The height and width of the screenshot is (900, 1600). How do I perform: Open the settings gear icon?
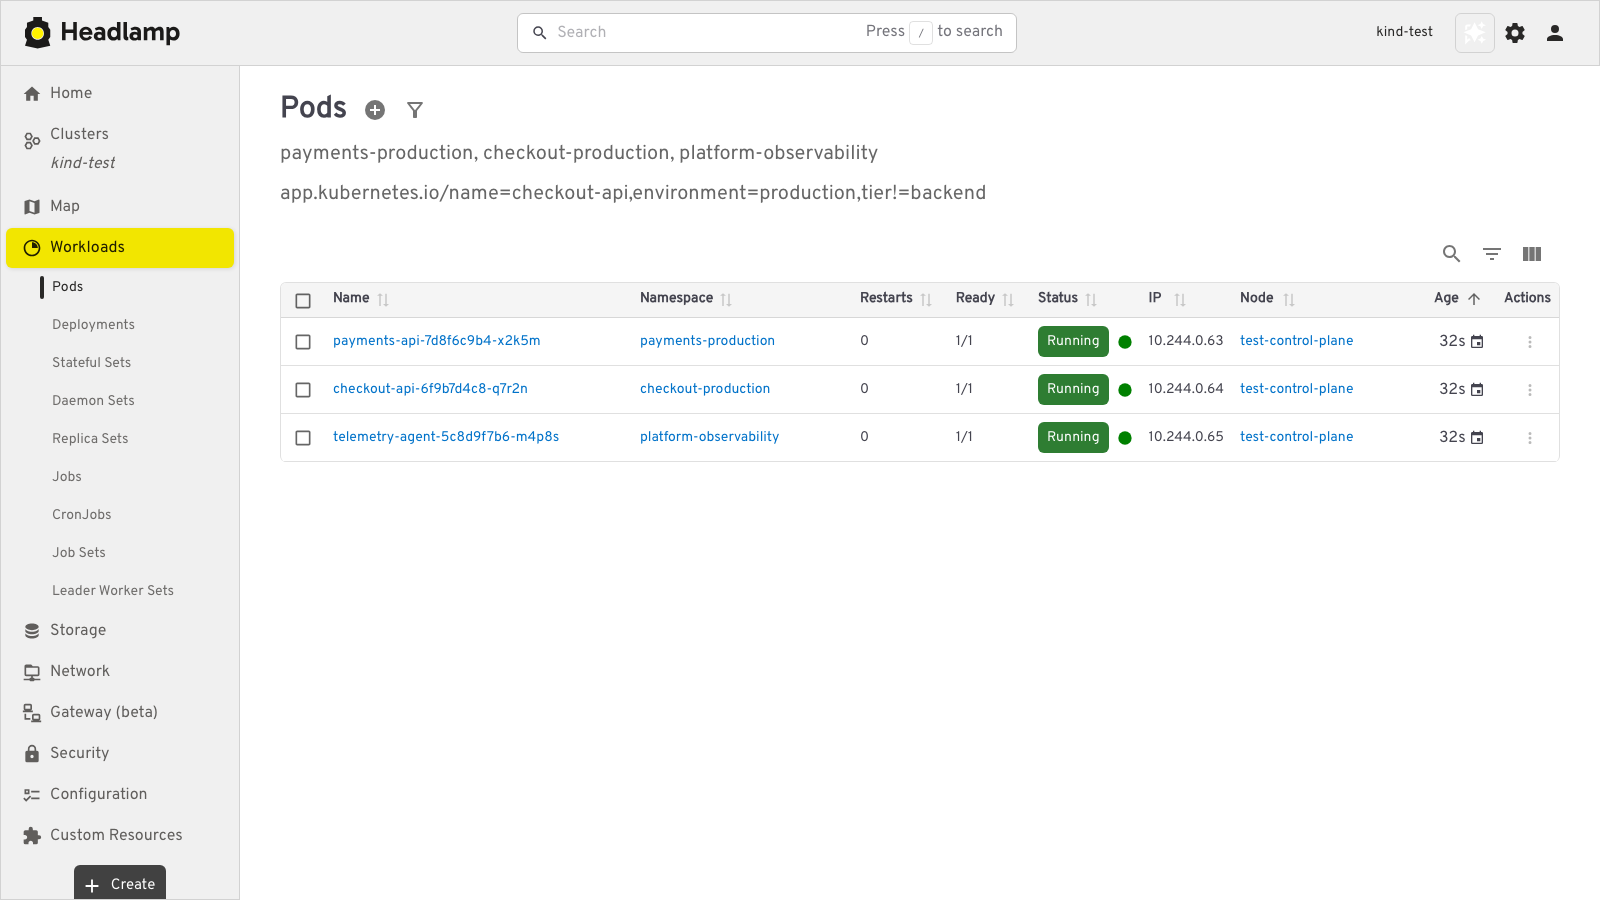coord(1515,33)
